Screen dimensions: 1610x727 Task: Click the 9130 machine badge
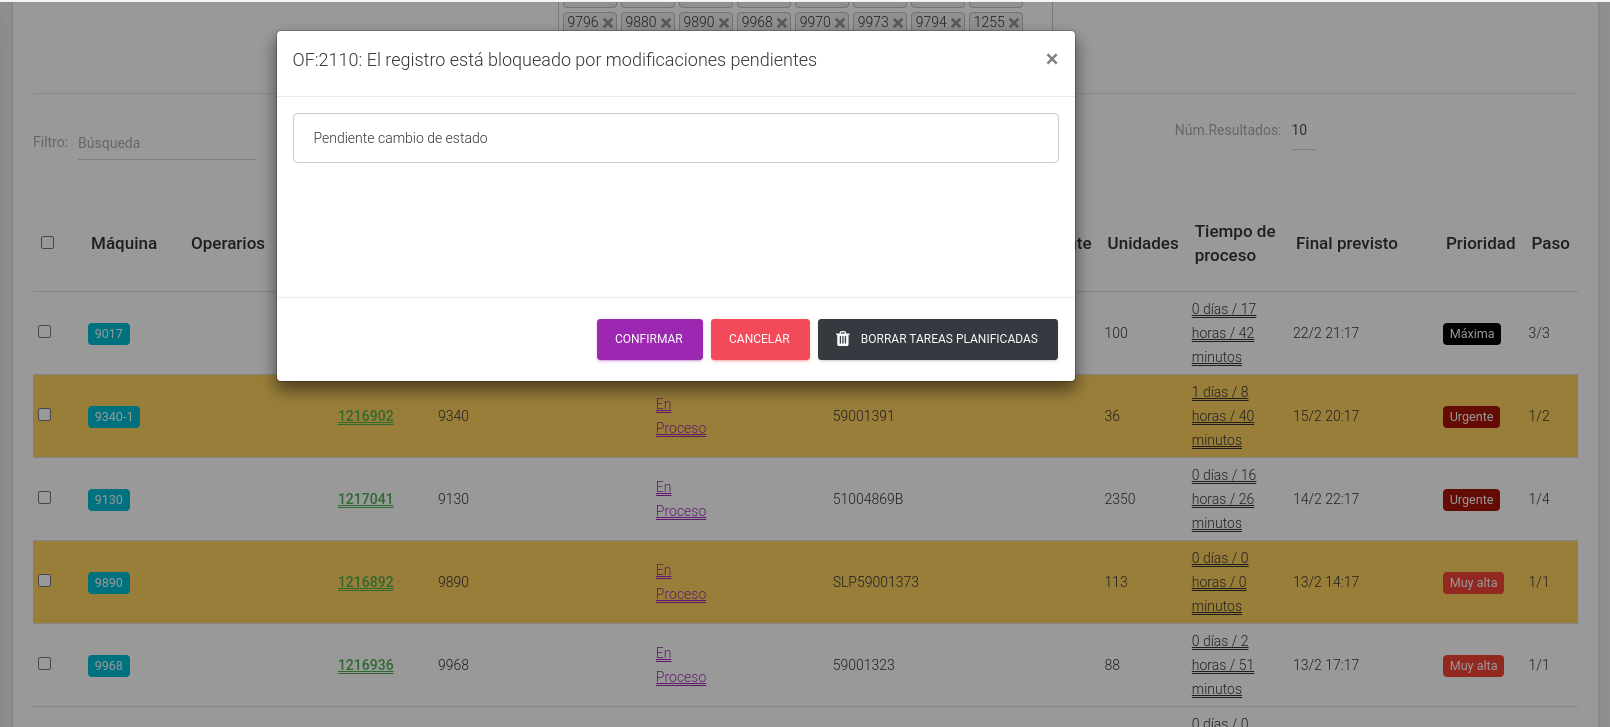pyautogui.click(x=109, y=500)
